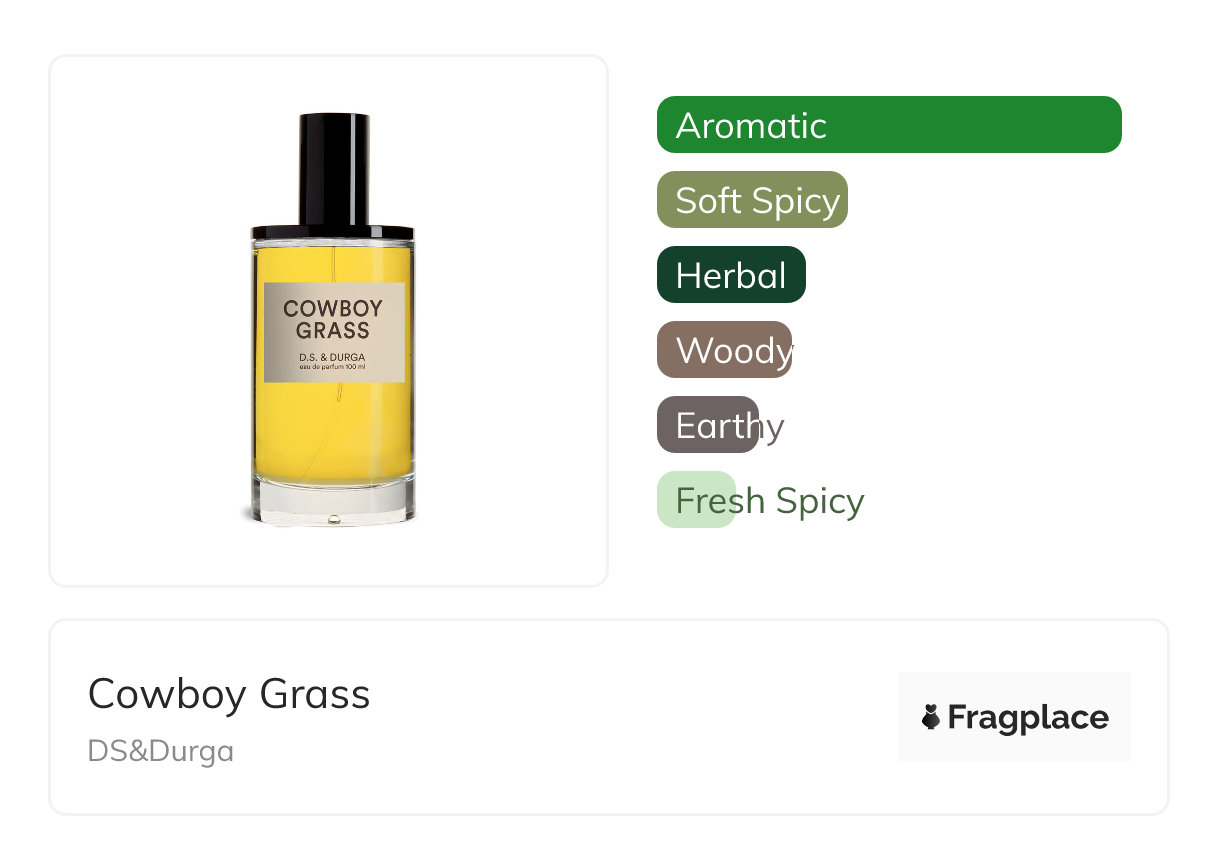This screenshot has height=864, width=1218.
Task: Click the Fresh Spicy text label
Action: click(x=770, y=500)
